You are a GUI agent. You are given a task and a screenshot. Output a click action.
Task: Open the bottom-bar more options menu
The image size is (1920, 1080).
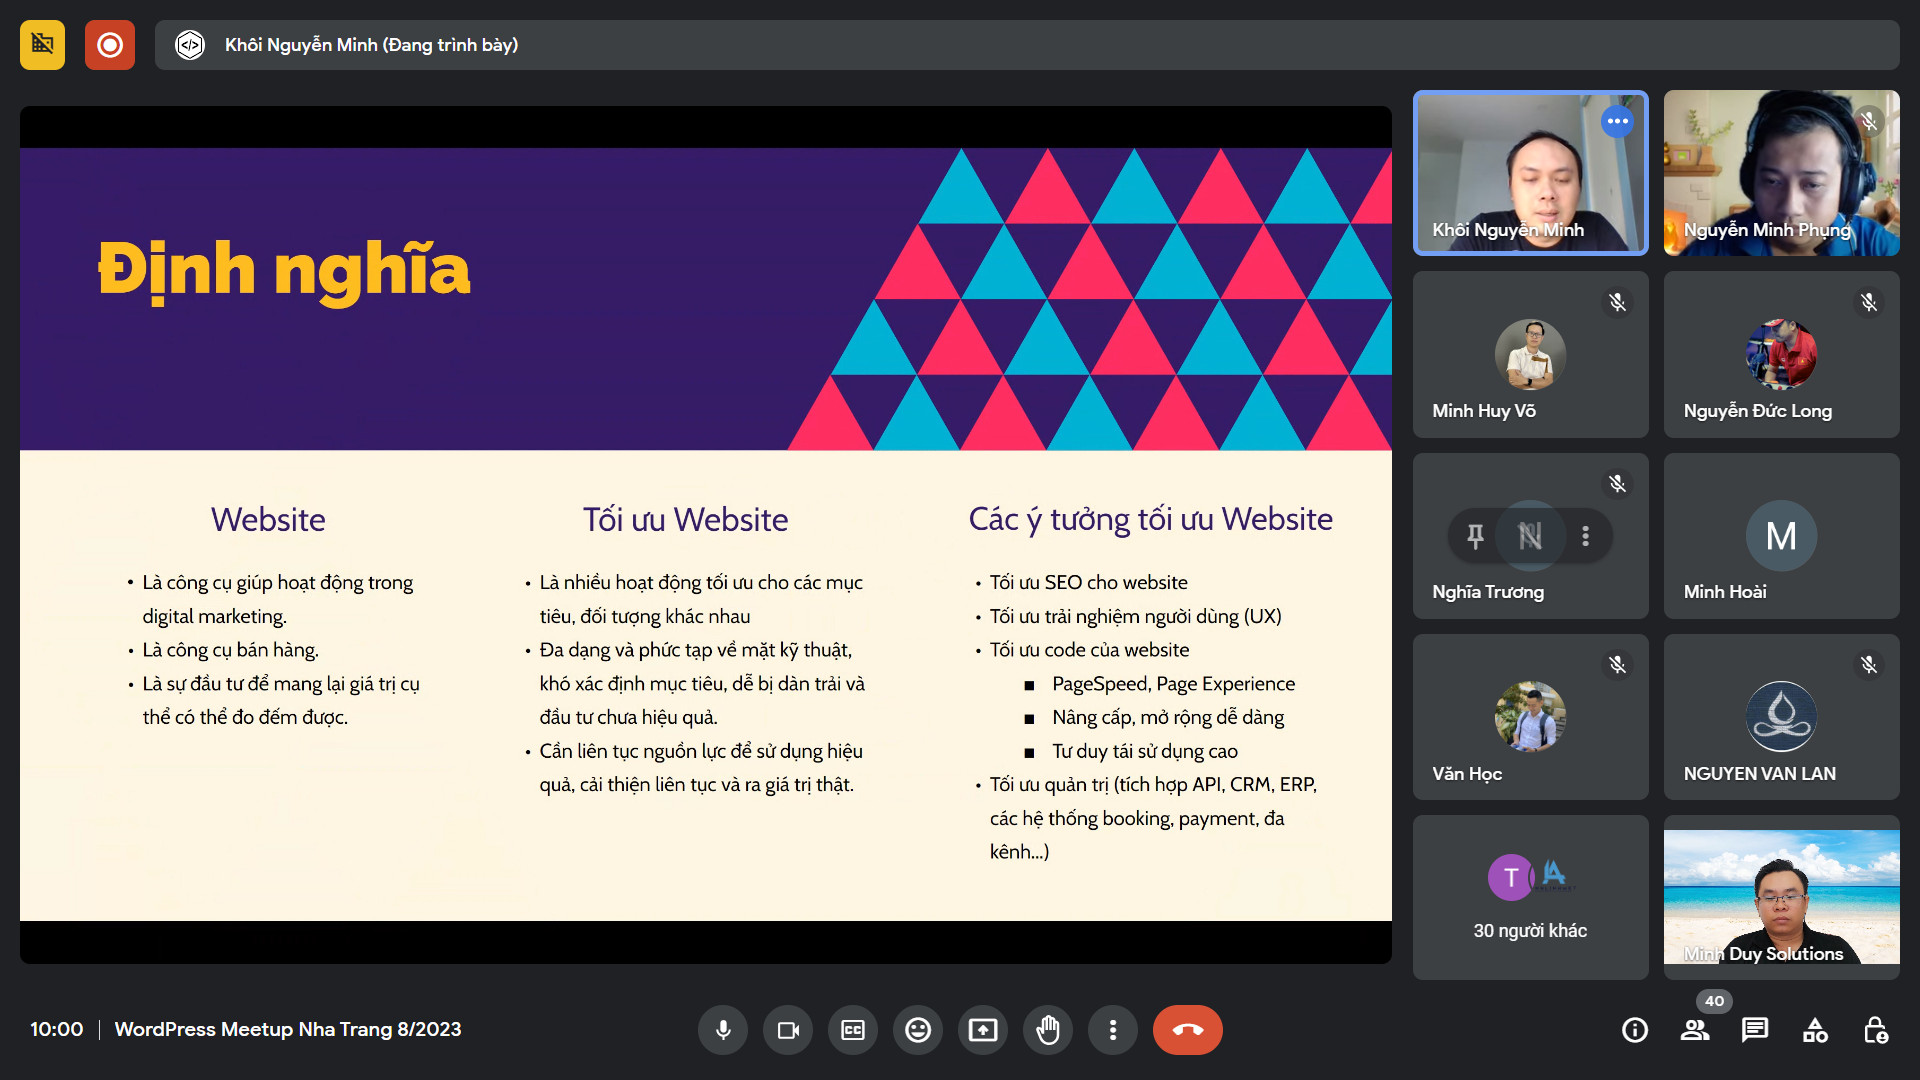coord(1113,1030)
